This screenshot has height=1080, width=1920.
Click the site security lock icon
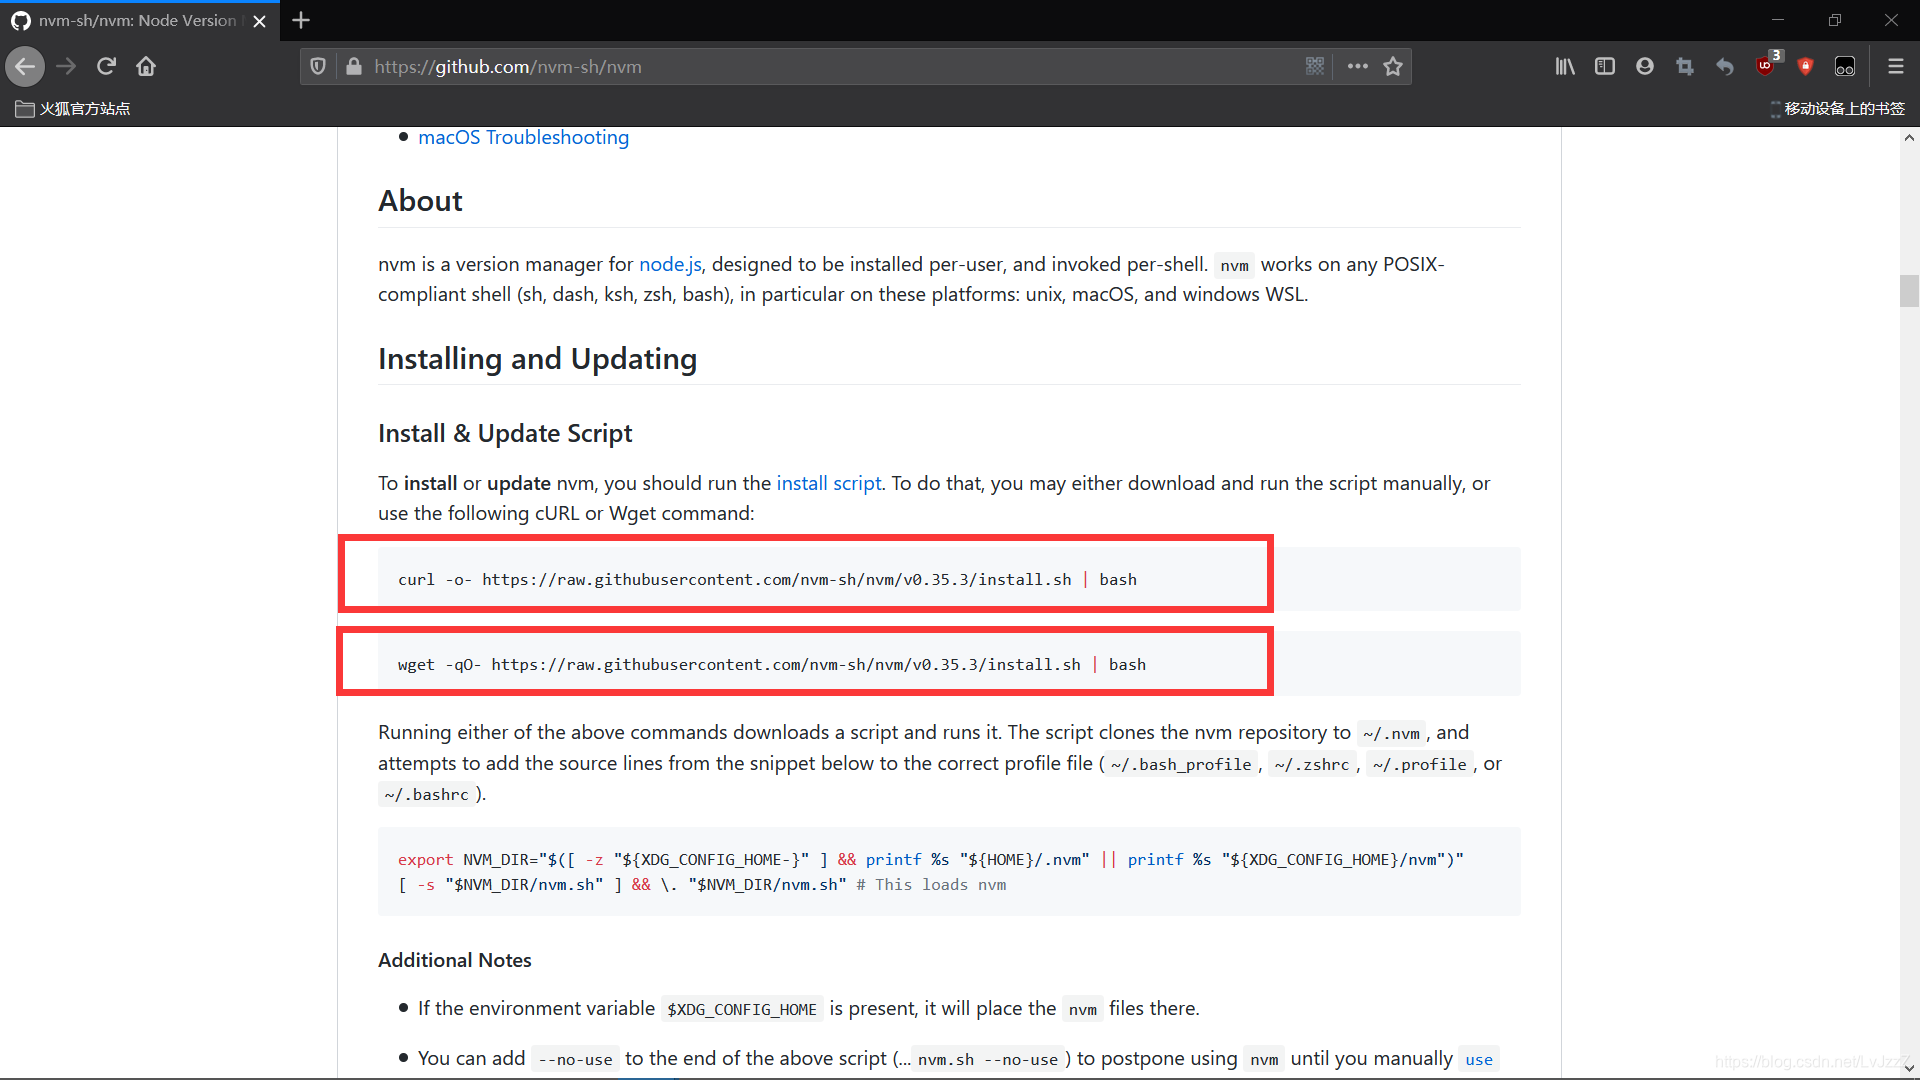click(x=353, y=66)
